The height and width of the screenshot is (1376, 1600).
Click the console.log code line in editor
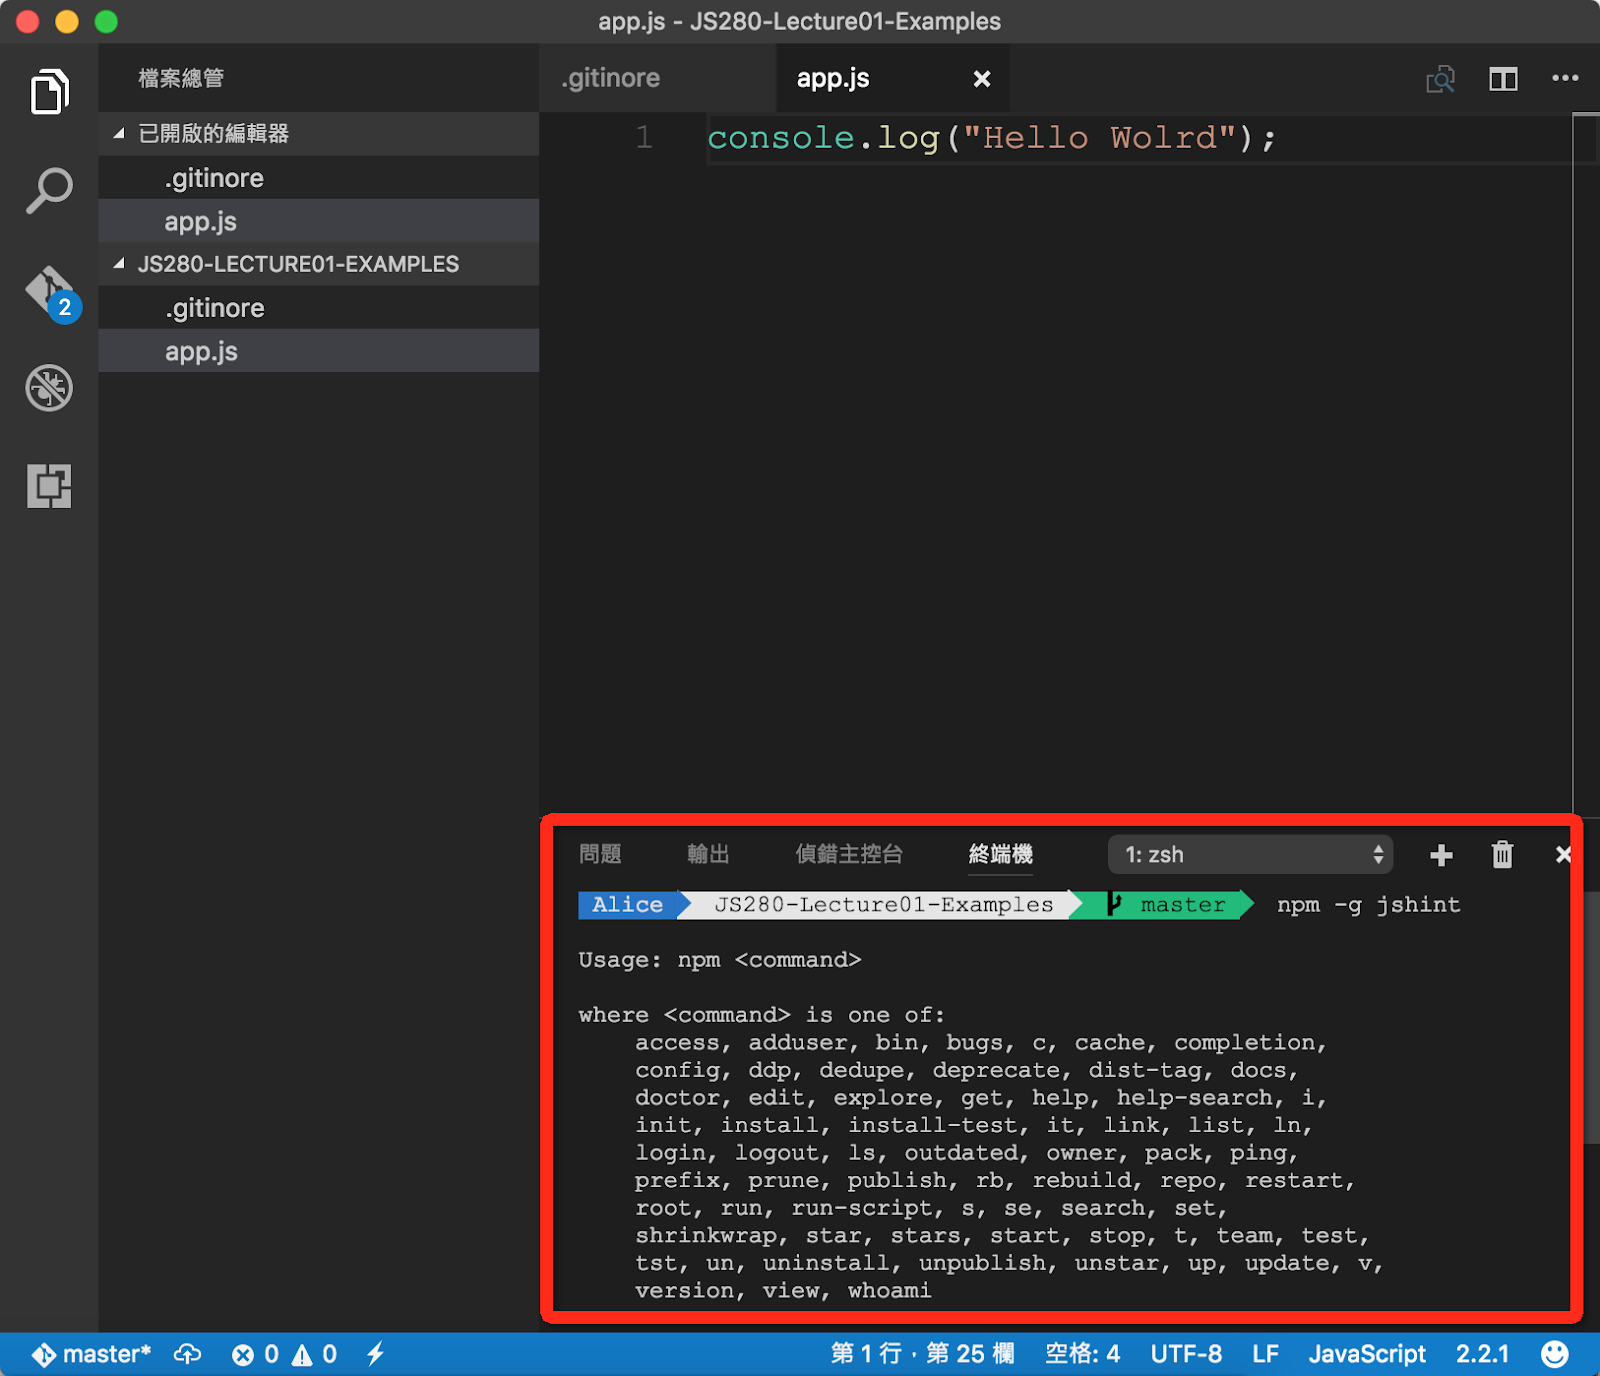point(992,137)
